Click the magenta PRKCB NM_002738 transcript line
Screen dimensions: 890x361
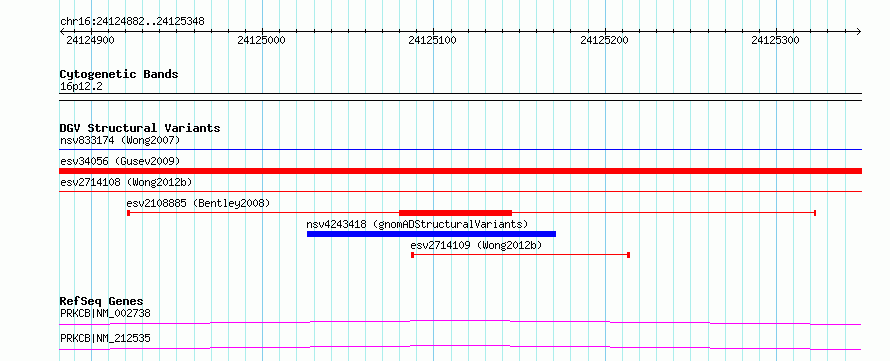click(x=460, y=322)
